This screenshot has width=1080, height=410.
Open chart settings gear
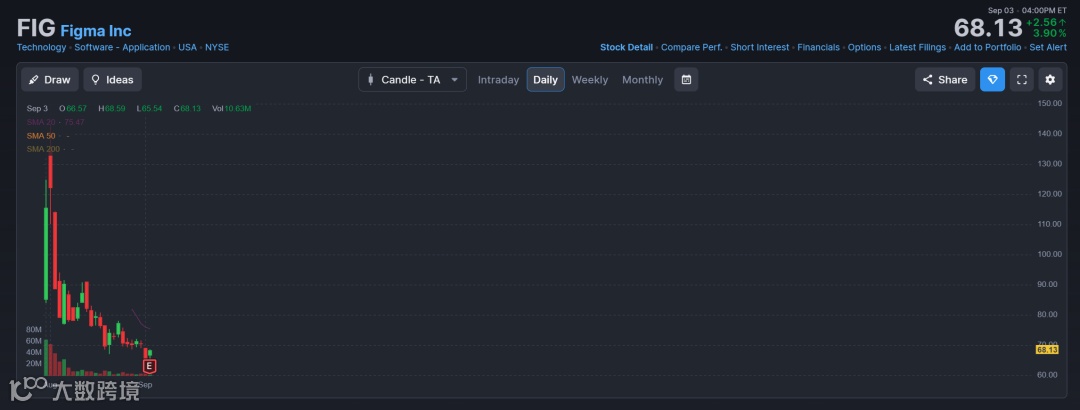[1050, 80]
